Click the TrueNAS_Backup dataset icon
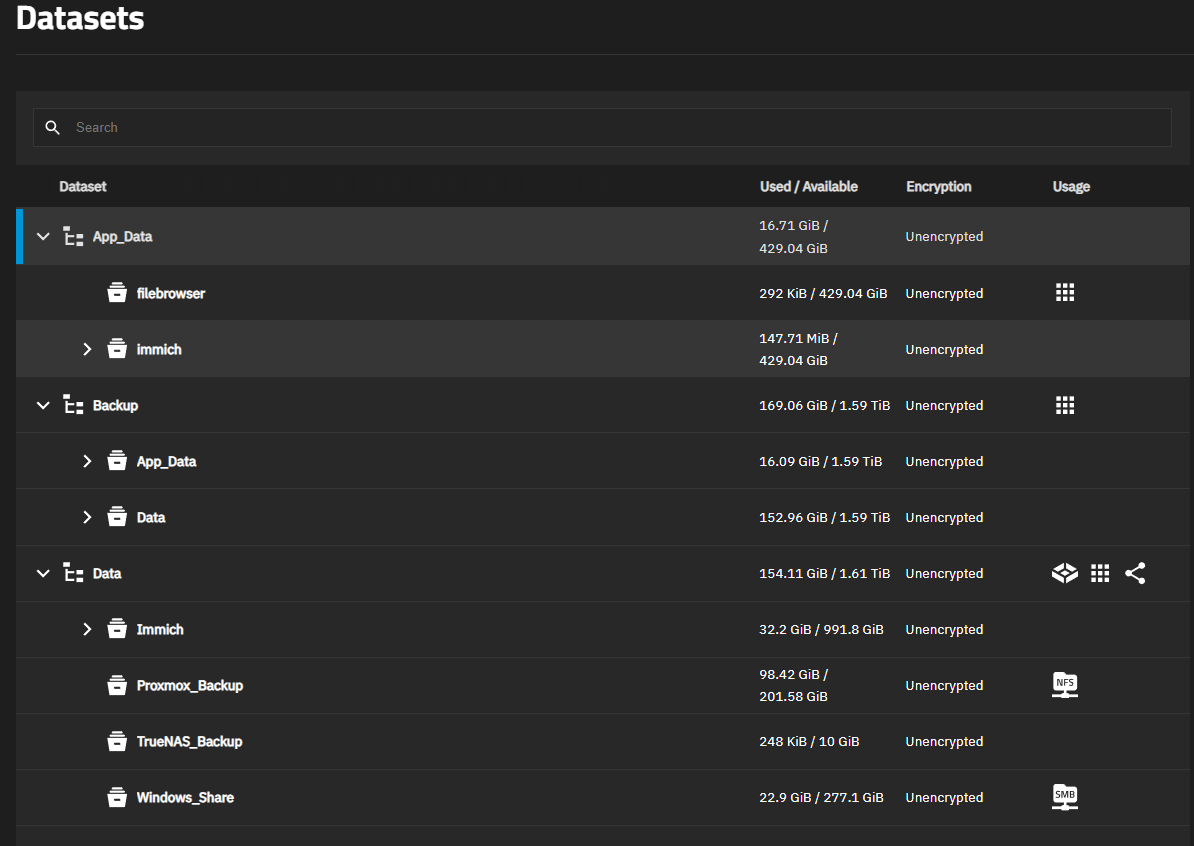Screen dimensions: 1194x846 pos(117,741)
